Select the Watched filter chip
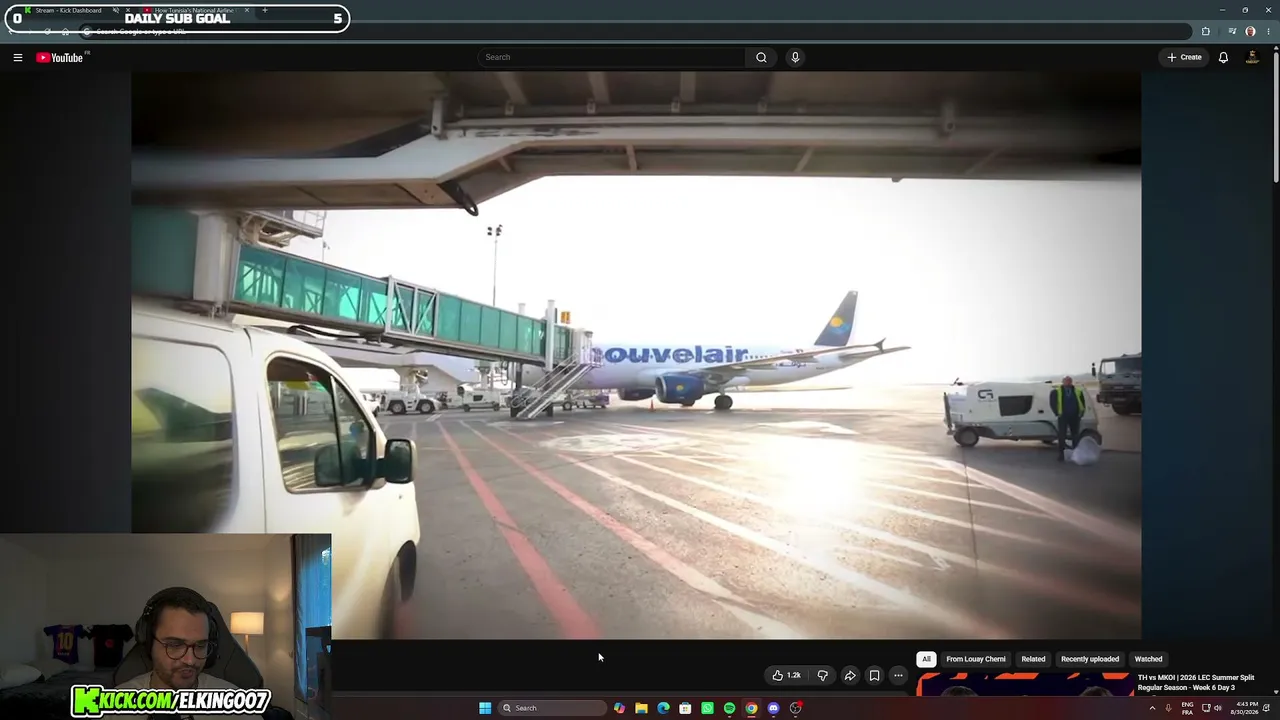The image size is (1280, 720). click(1148, 659)
